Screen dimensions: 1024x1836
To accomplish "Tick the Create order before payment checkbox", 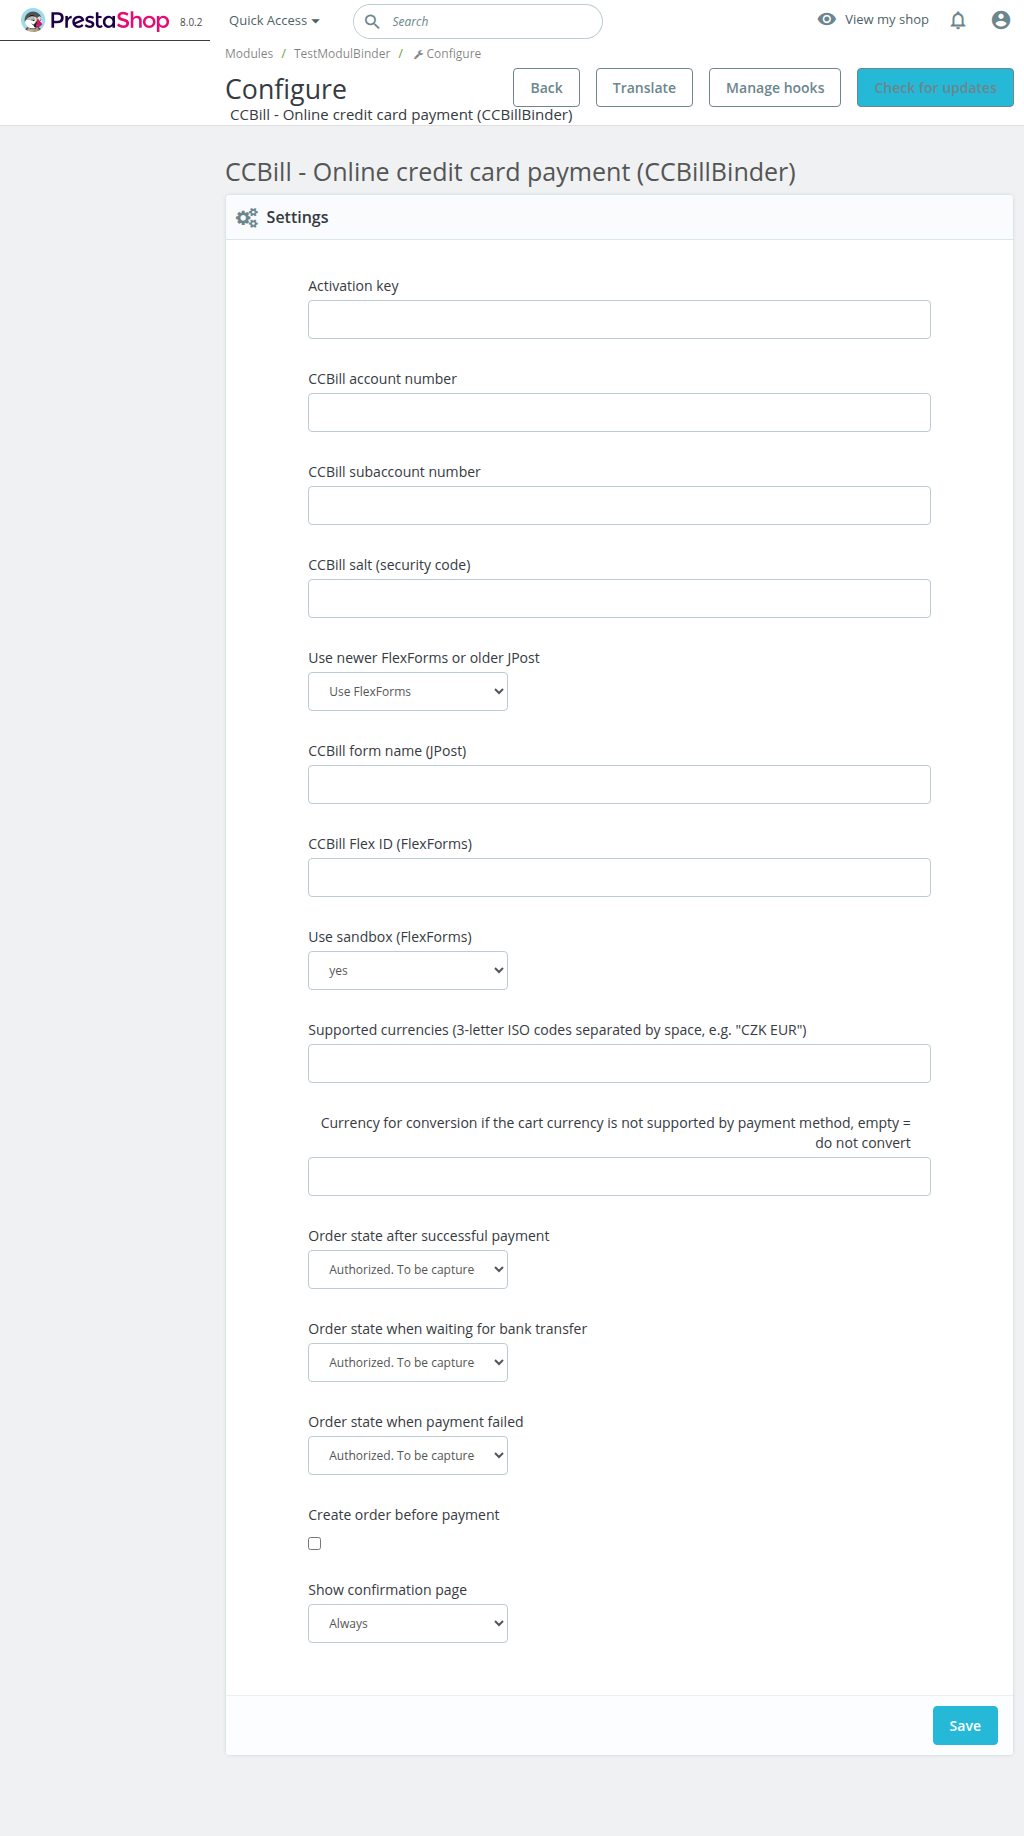I will (315, 1543).
